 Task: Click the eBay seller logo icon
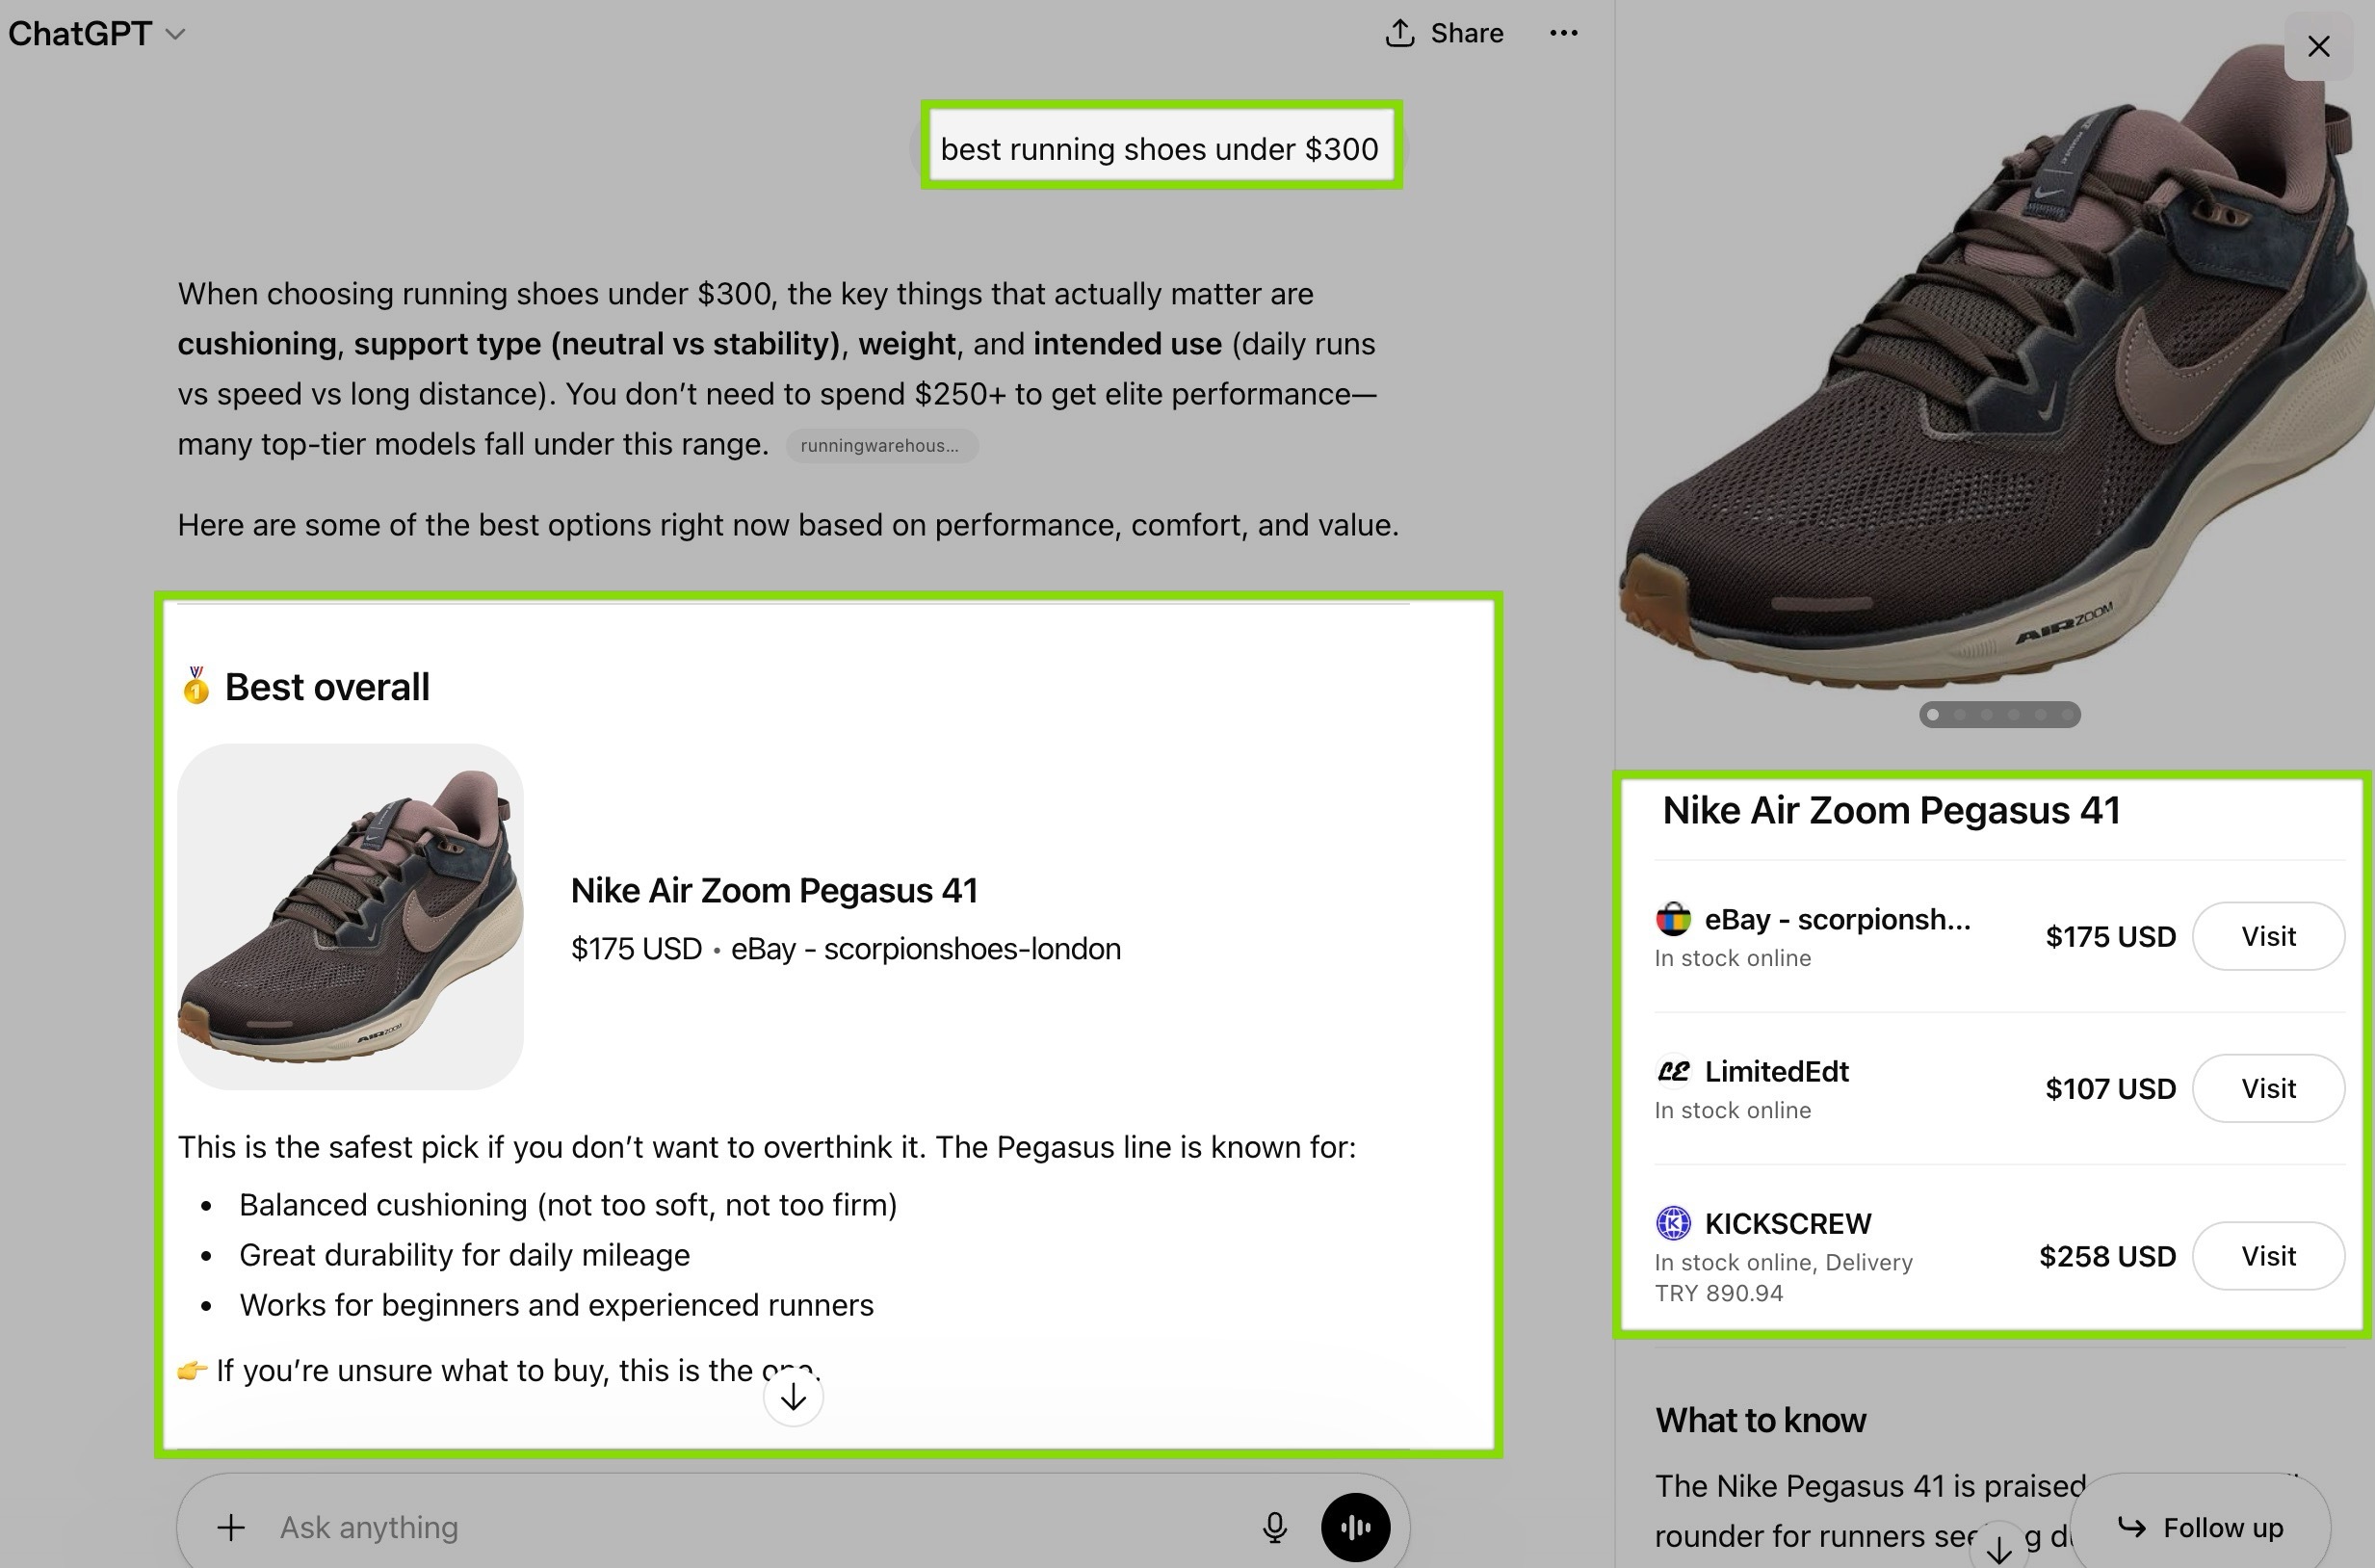(x=1673, y=919)
